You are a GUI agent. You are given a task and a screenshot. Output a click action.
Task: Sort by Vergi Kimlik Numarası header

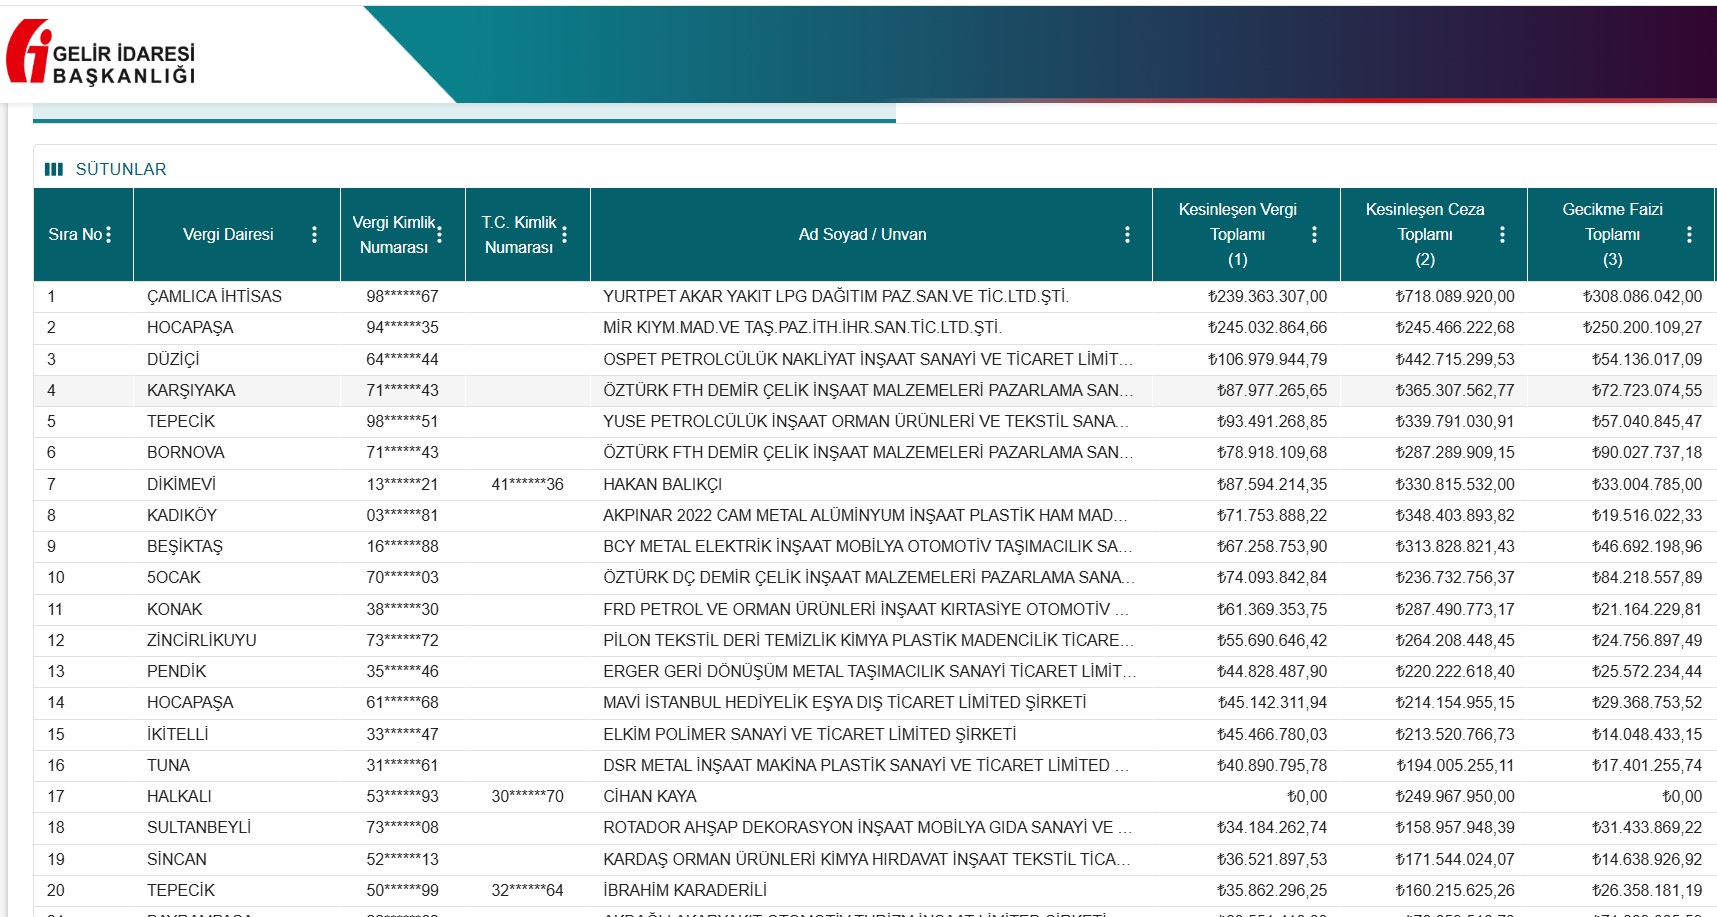tap(394, 234)
